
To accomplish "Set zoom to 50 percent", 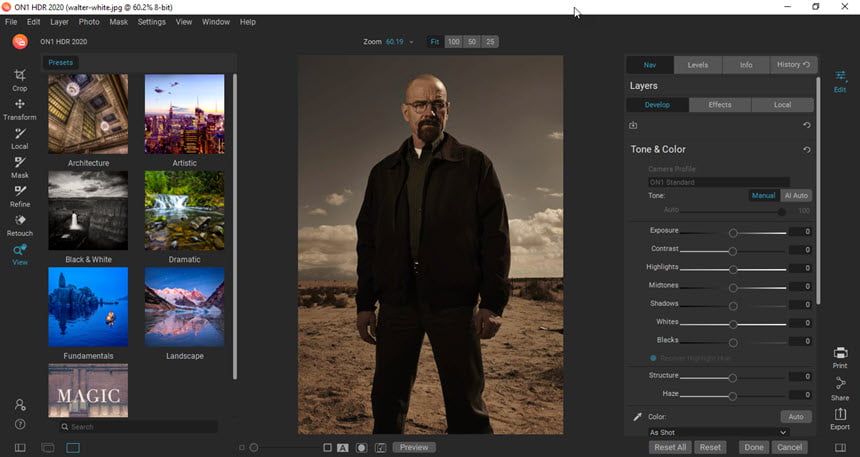I will point(472,42).
